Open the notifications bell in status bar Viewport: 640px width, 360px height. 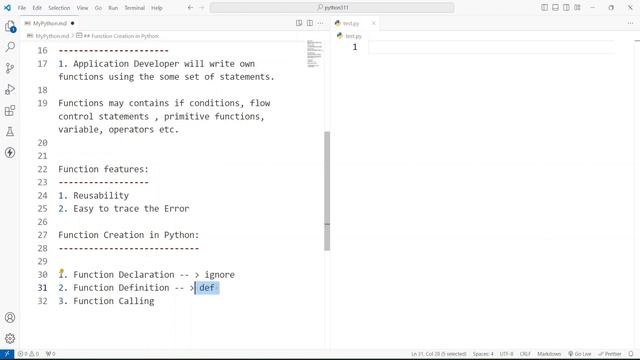tap(631, 354)
